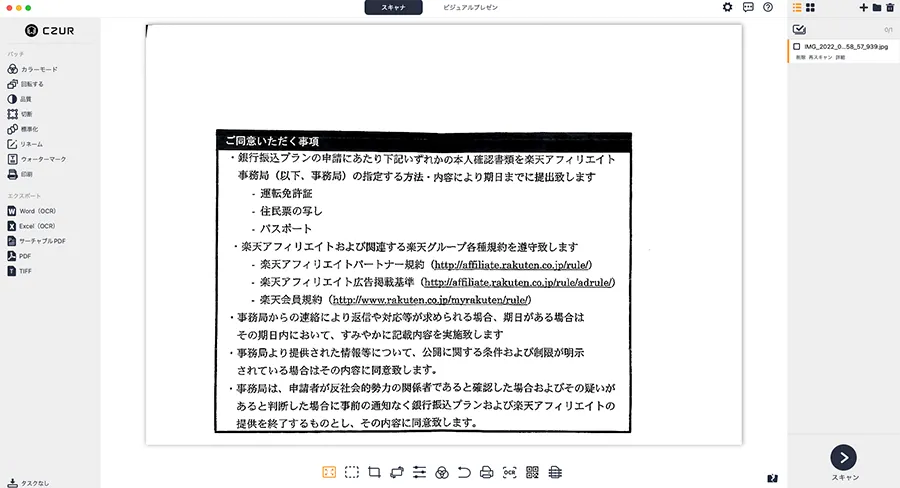
Task: Open リネーム batch rename
Action: (25, 144)
